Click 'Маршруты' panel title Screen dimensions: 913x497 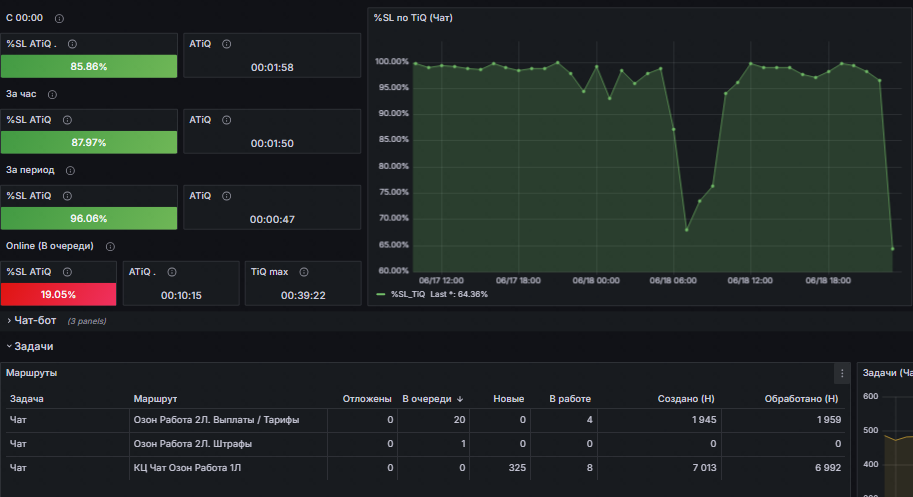(x=31, y=373)
